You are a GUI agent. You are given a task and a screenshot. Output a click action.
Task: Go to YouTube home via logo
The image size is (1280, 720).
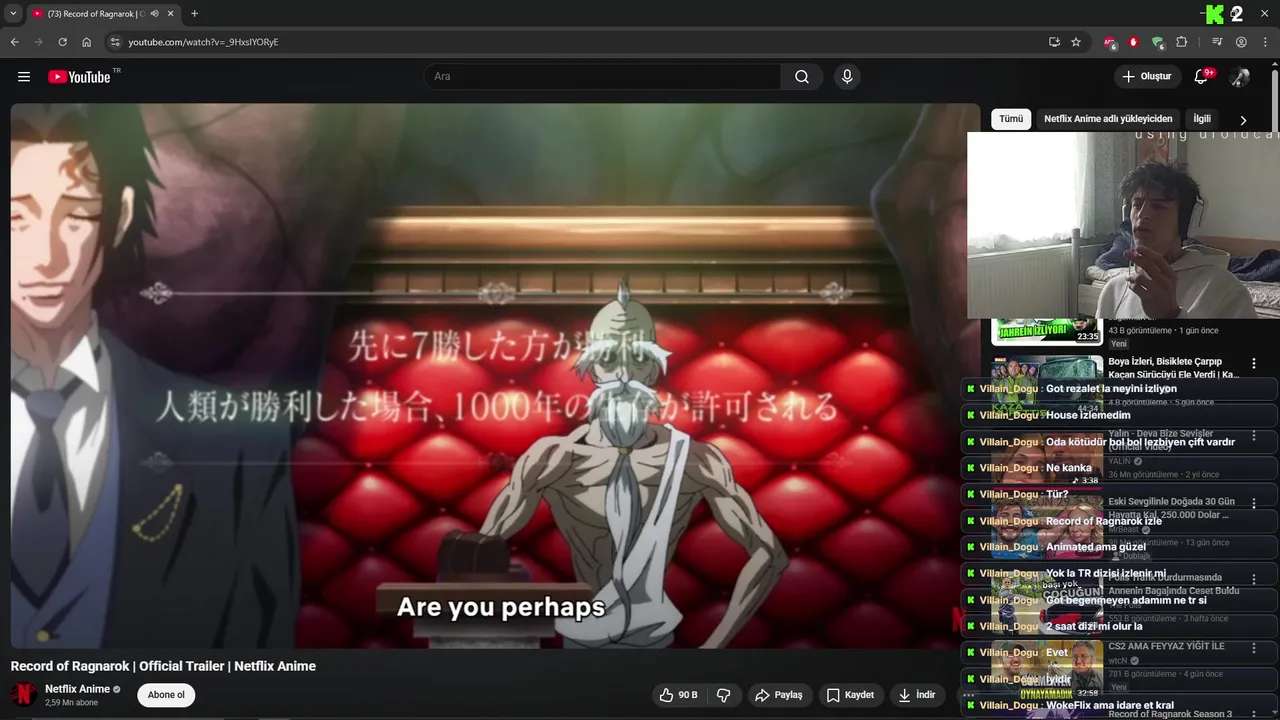(79, 77)
